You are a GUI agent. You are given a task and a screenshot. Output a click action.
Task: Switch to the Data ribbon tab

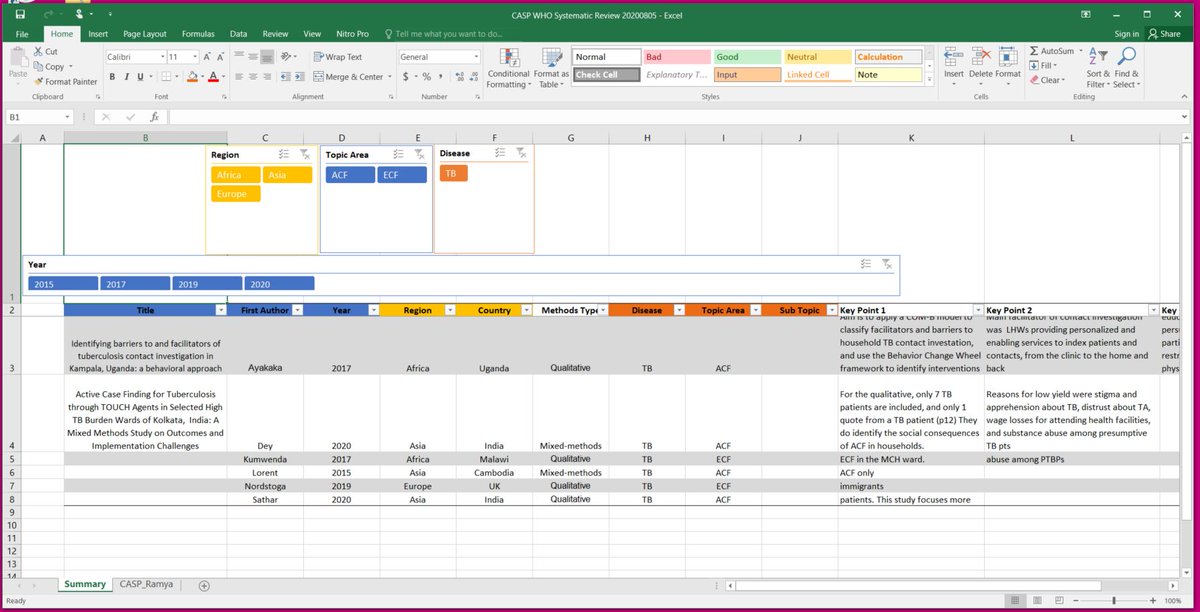click(x=238, y=33)
